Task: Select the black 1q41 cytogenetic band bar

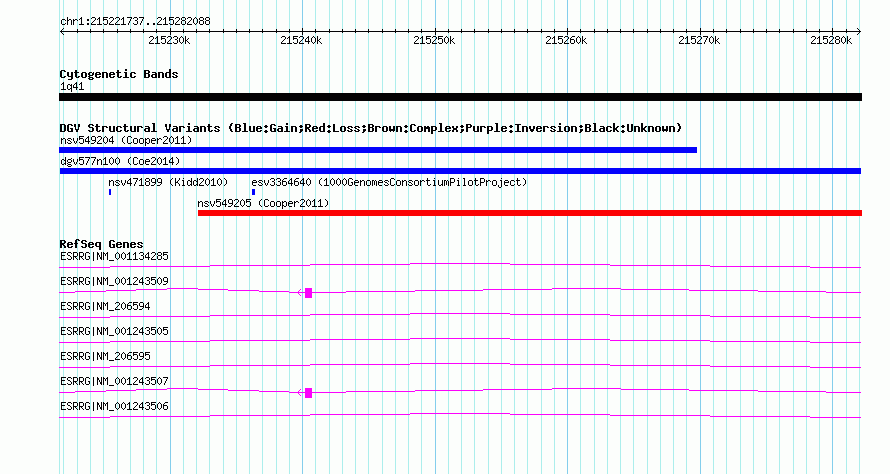Action: pyautogui.click(x=460, y=97)
